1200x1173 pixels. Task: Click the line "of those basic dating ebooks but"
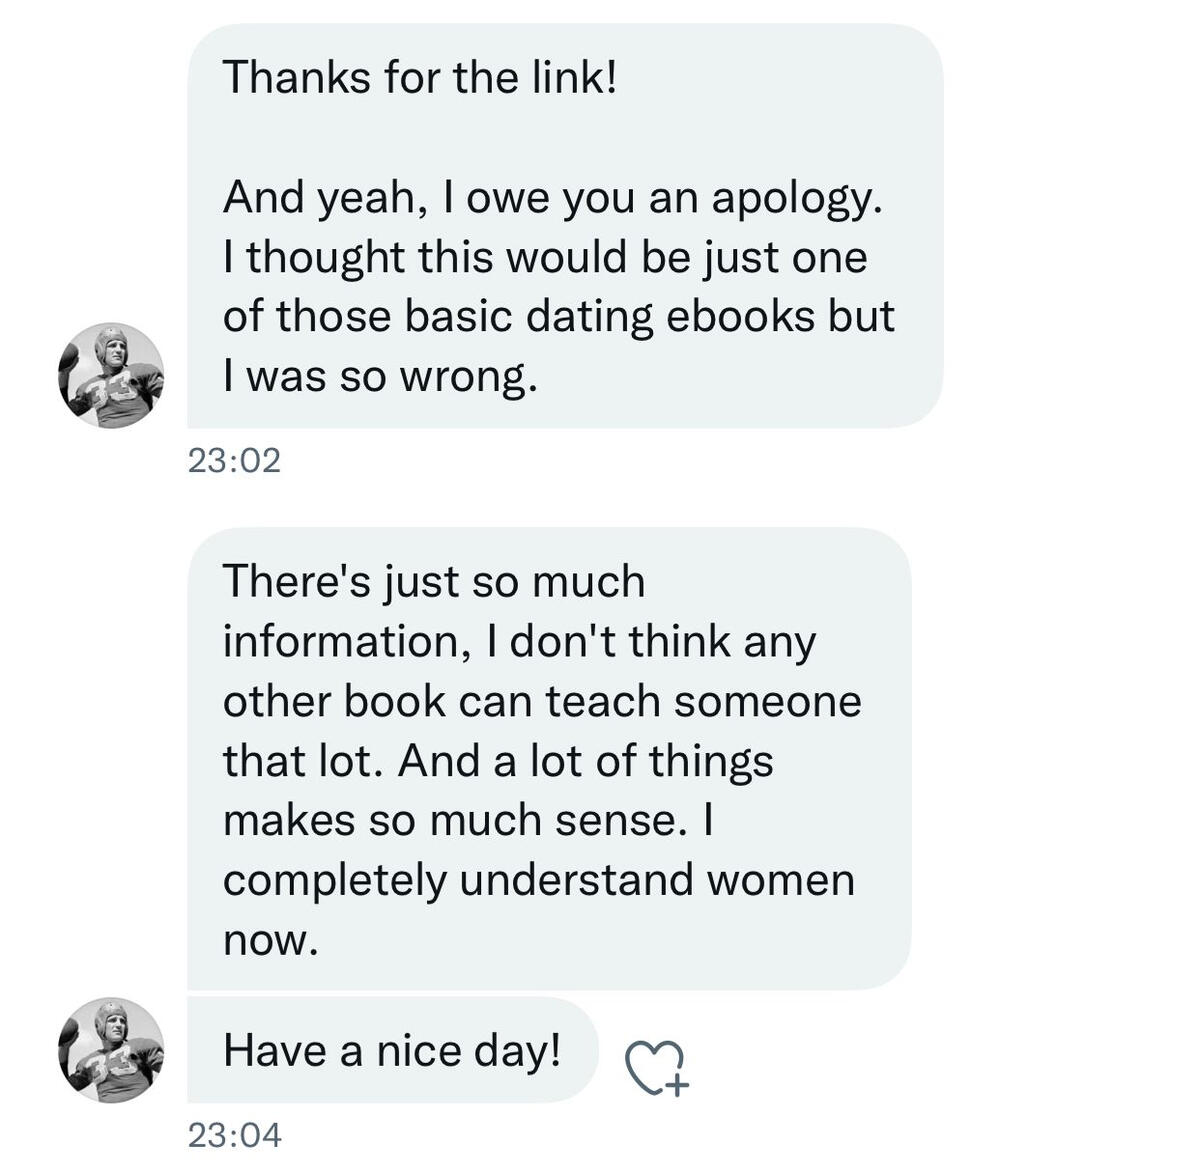(x=558, y=317)
